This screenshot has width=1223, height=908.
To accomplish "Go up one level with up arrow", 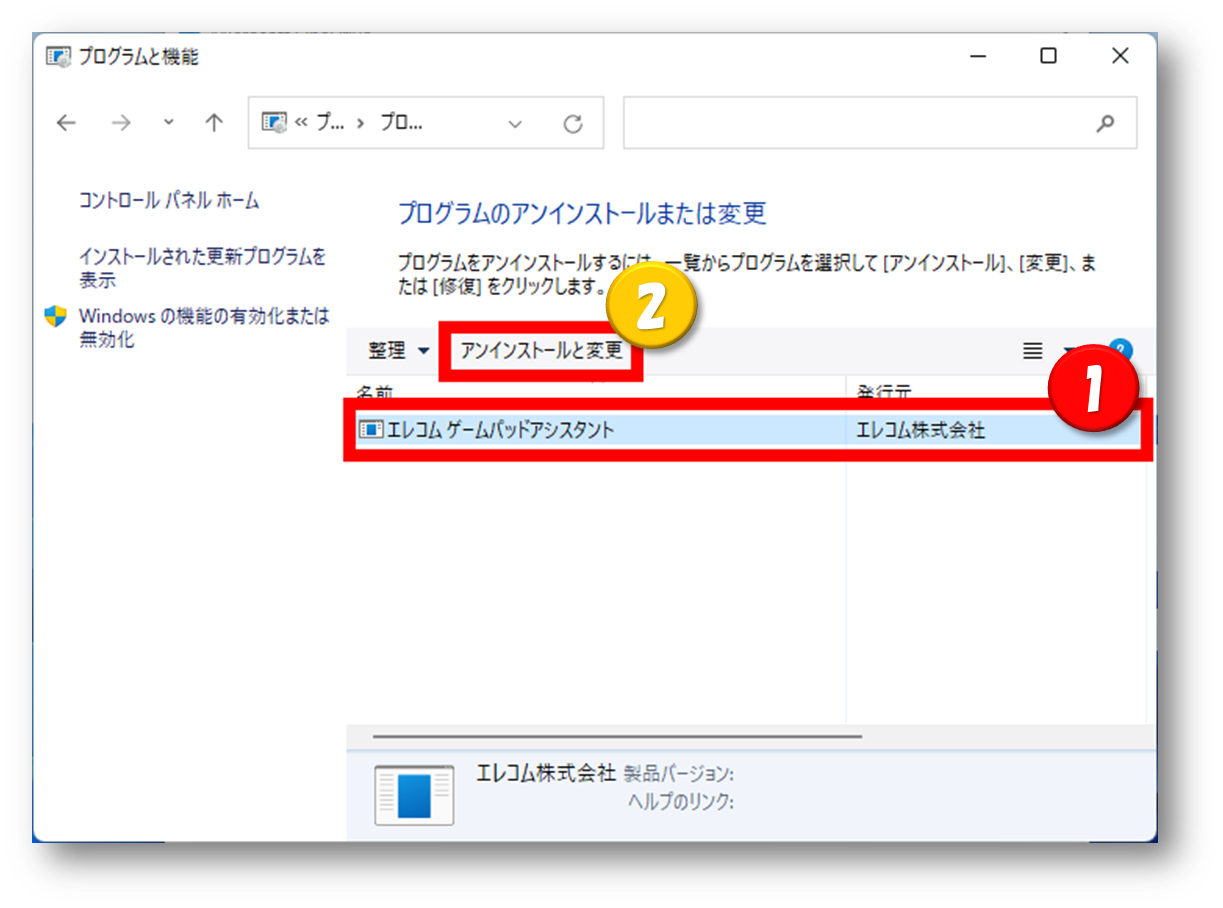I will point(213,123).
